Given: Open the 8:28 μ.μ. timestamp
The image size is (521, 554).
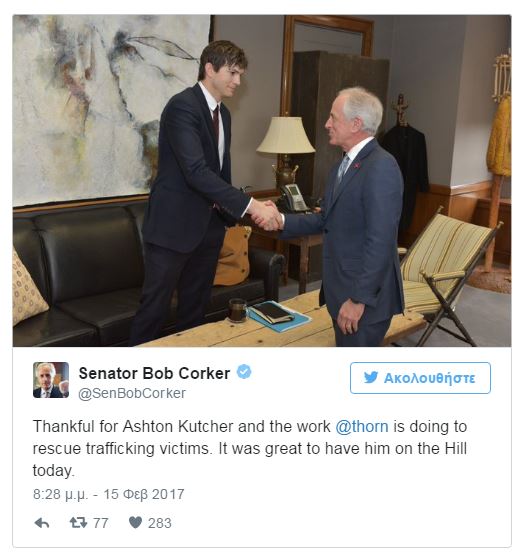Looking at the screenshot, I should coord(60,494).
